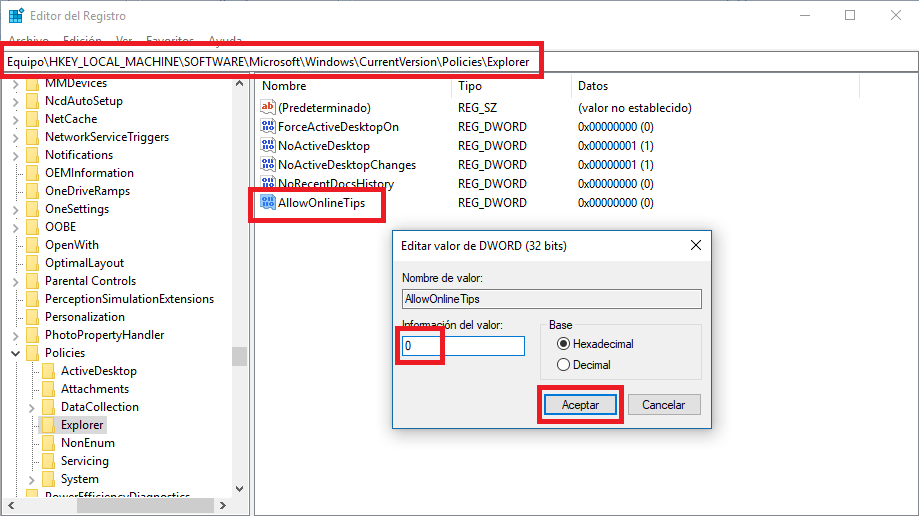919x516 pixels.
Task: Click the OEMInformation folder icon
Action: pos(33,173)
